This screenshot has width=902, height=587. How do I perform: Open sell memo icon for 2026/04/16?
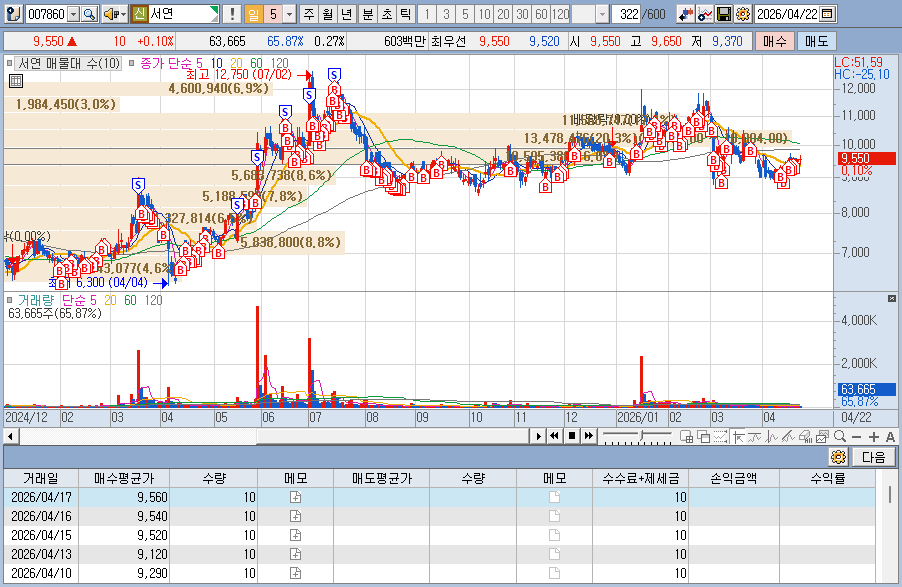555,516
